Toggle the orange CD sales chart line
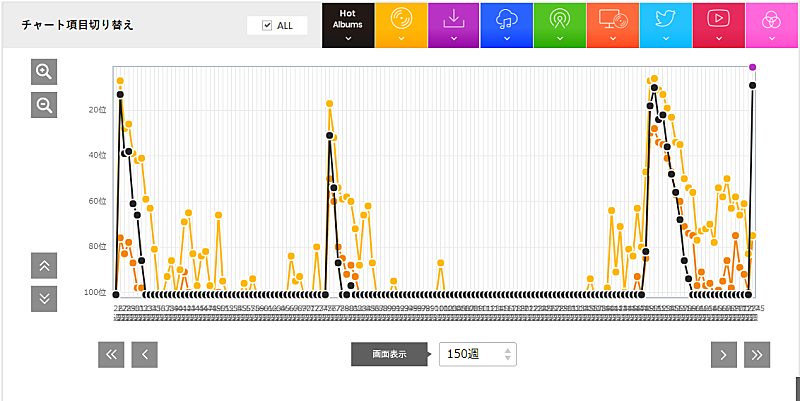Screen dimensions: 800x401 click(x=401, y=24)
